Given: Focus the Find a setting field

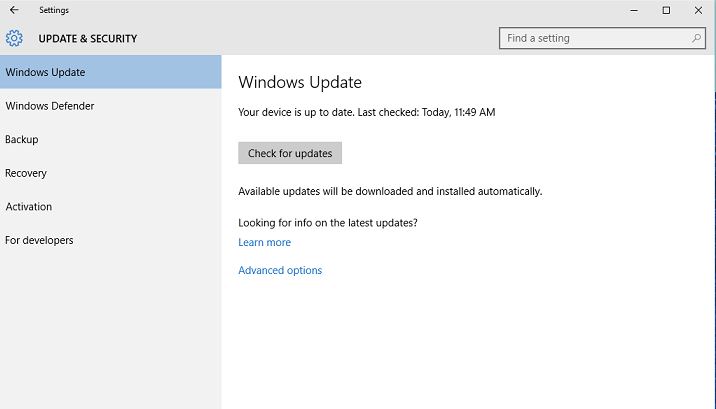Looking at the screenshot, I should pyautogui.click(x=602, y=38).
